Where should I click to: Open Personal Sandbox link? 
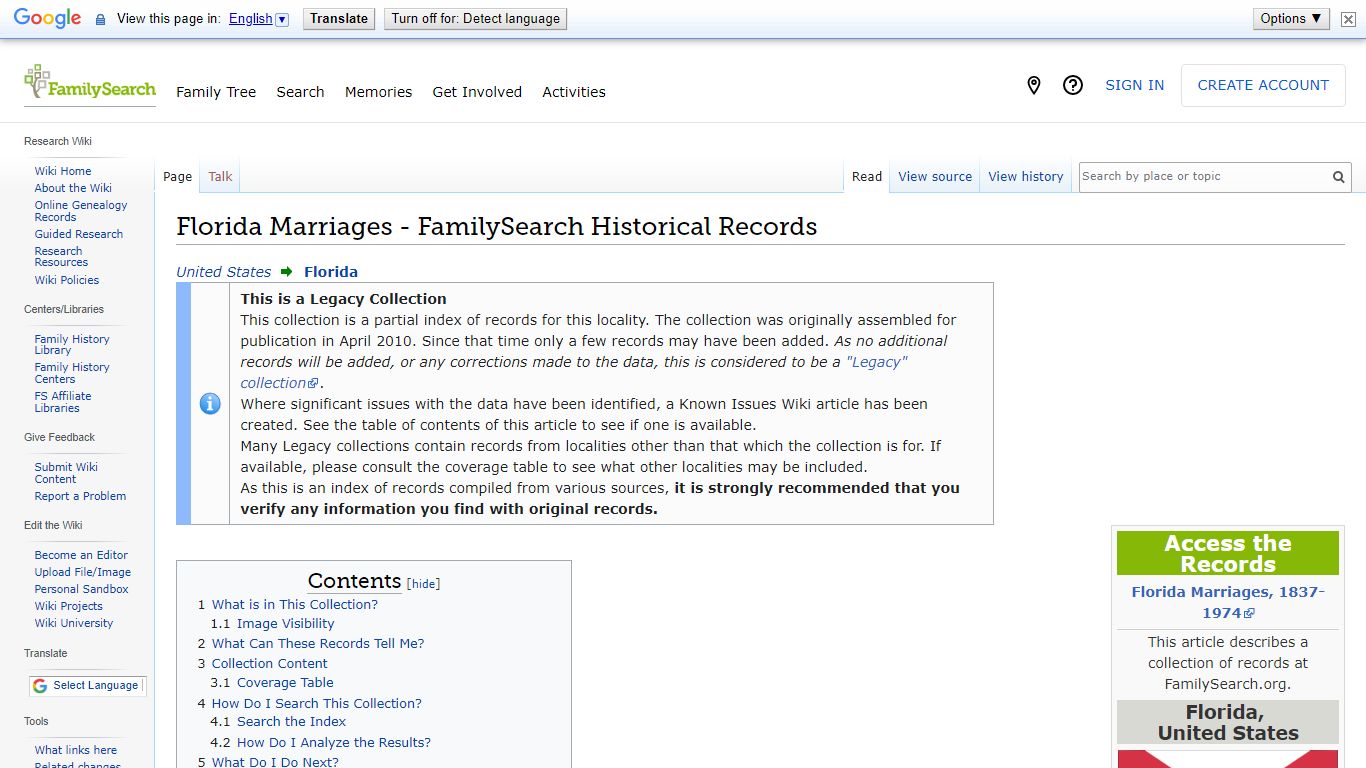point(81,589)
